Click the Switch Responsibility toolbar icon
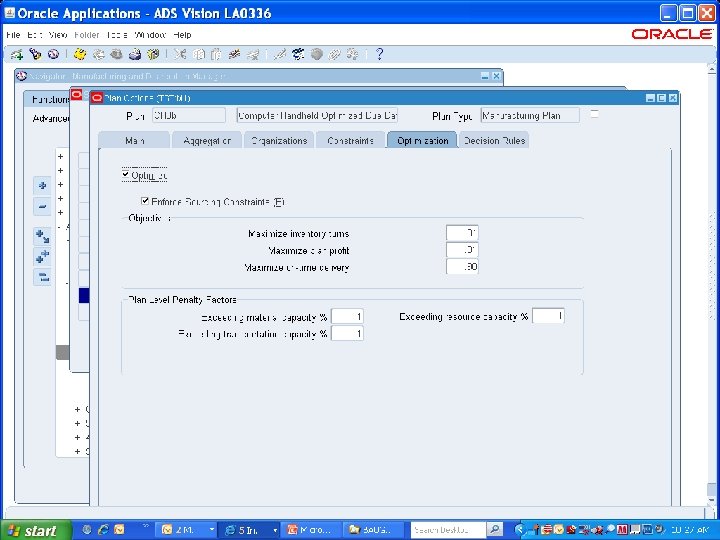 pos(116,55)
